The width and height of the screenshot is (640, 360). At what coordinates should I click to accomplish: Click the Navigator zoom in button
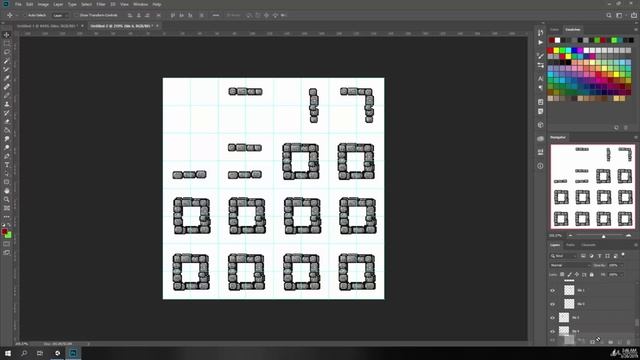628,236
